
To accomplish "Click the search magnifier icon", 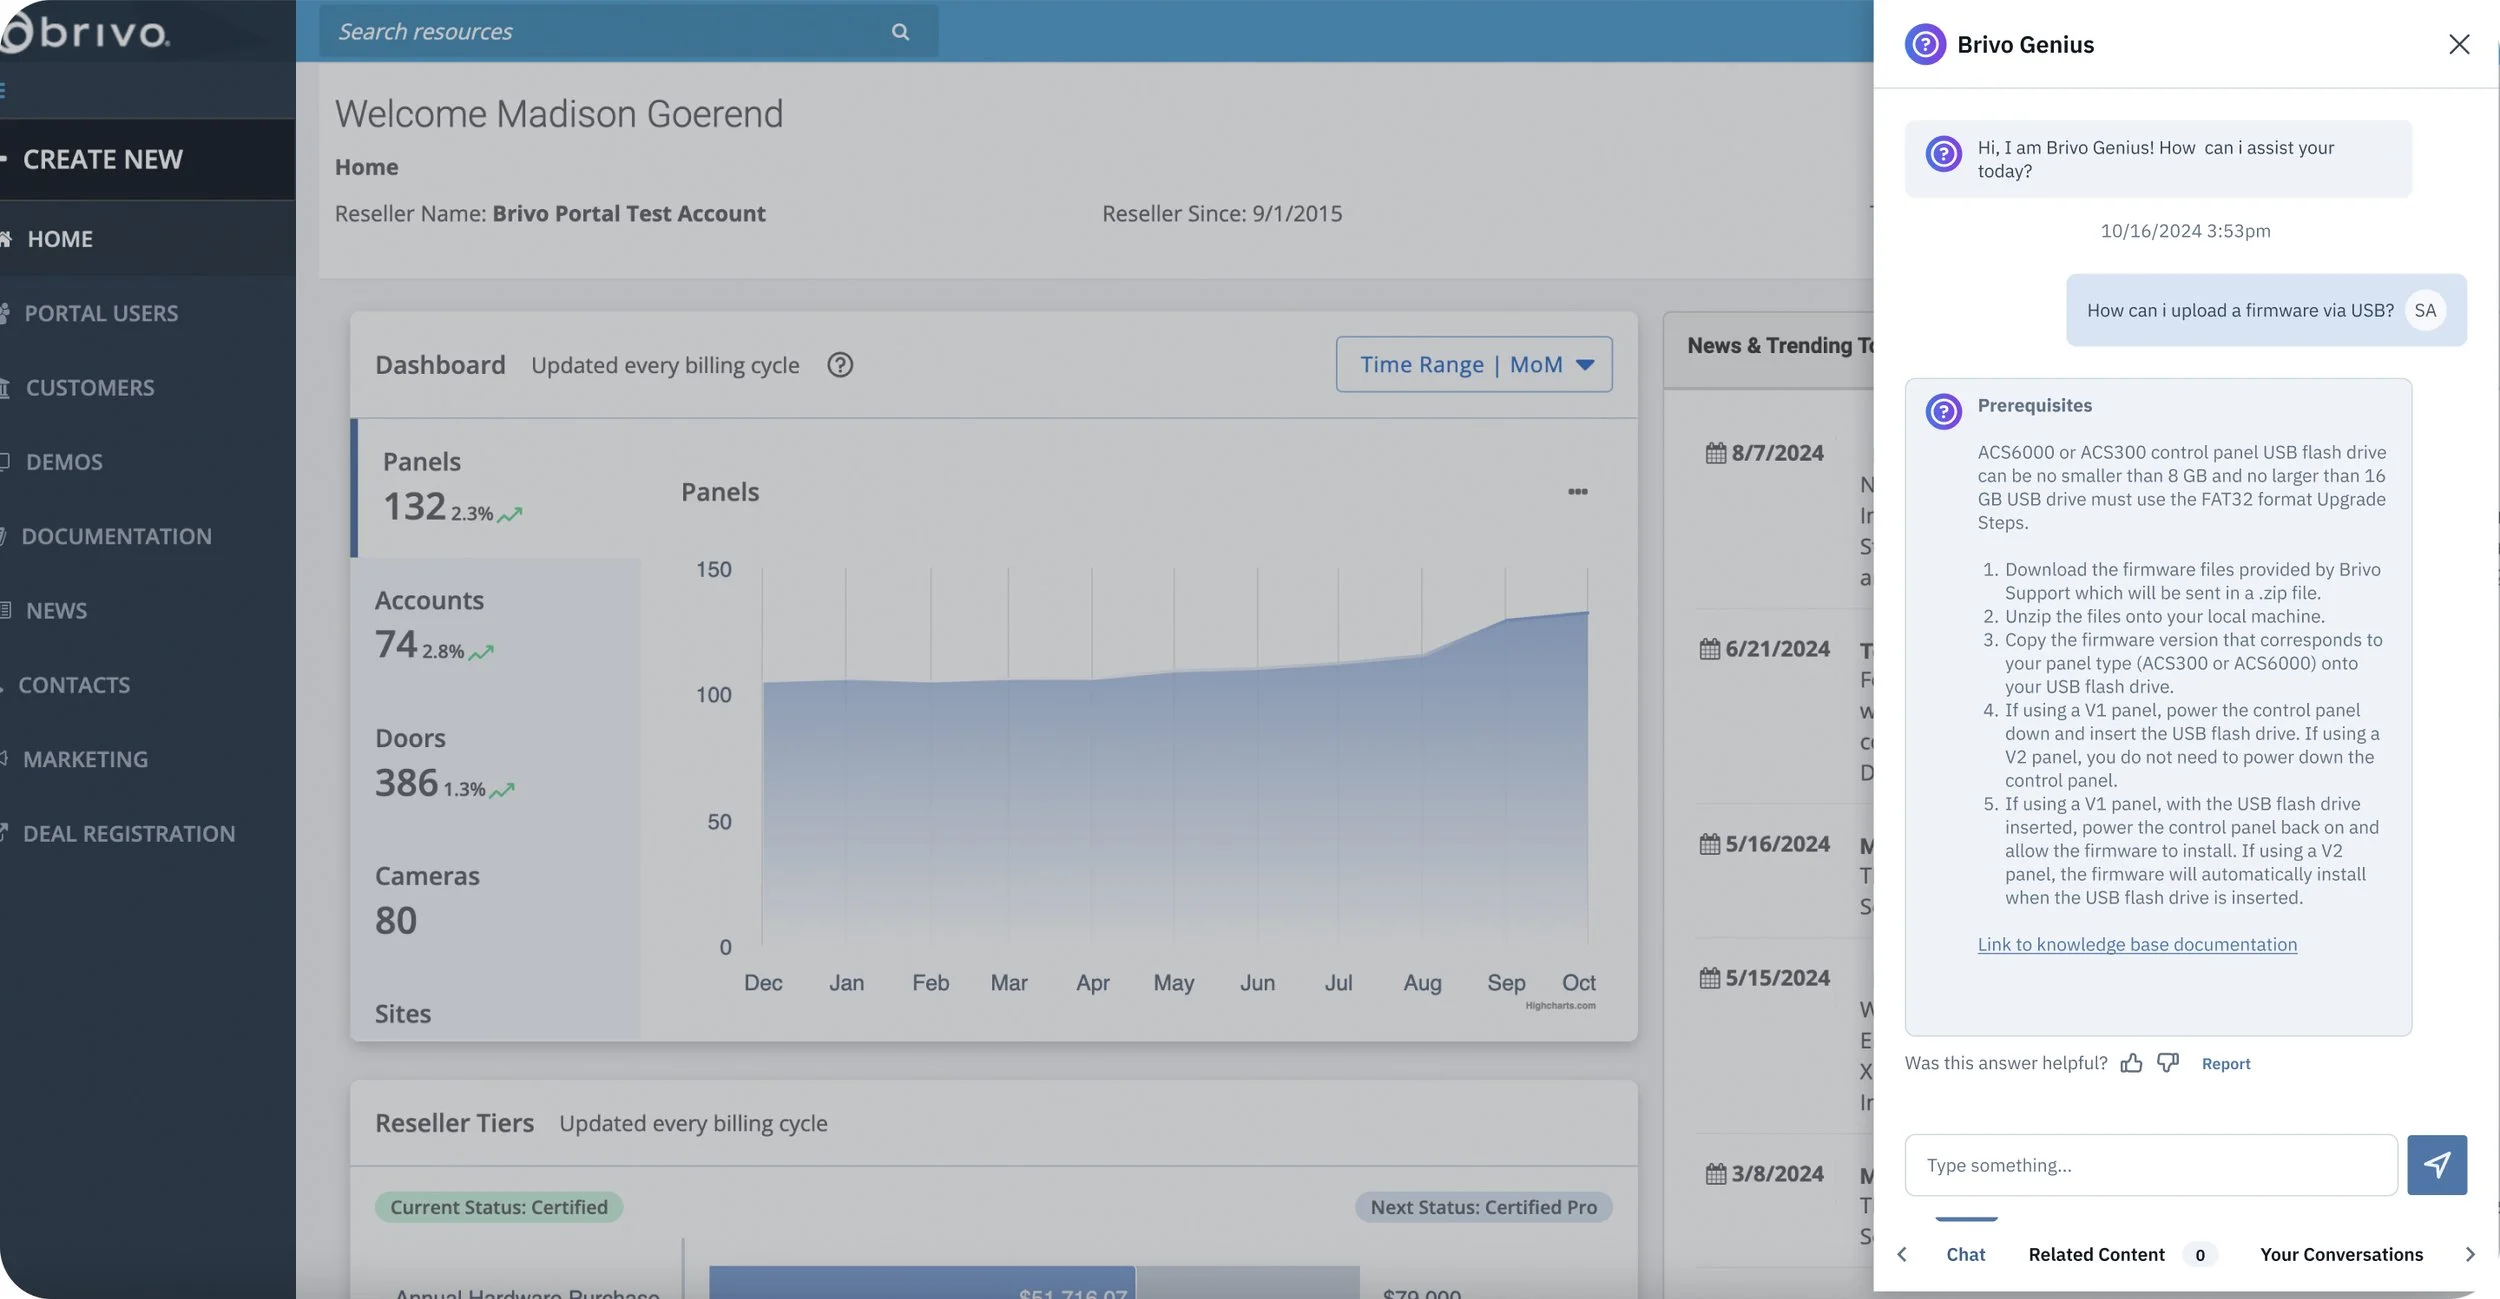I will (900, 32).
